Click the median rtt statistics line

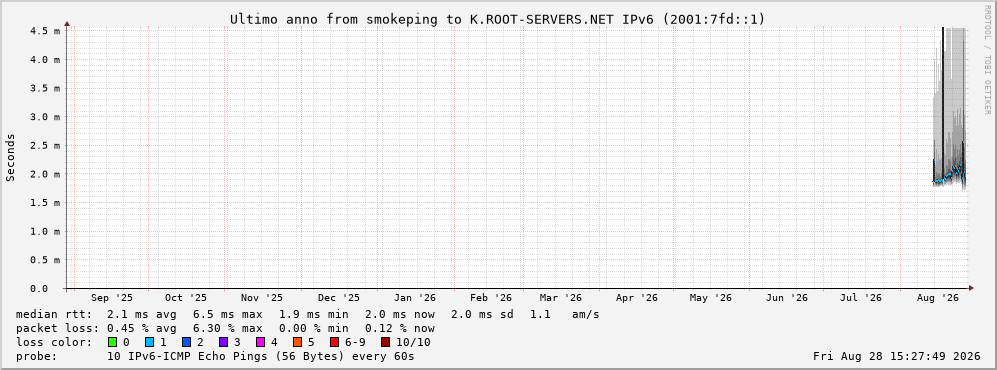pyautogui.click(x=307, y=314)
